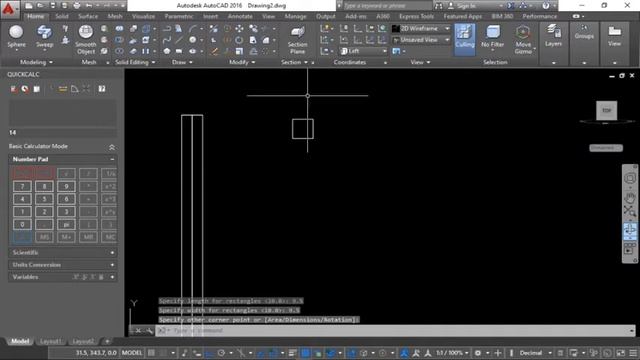Viewport: 640px width, 360px height.
Task: Expand the Solid Editing panel
Action: tap(135, 62)
